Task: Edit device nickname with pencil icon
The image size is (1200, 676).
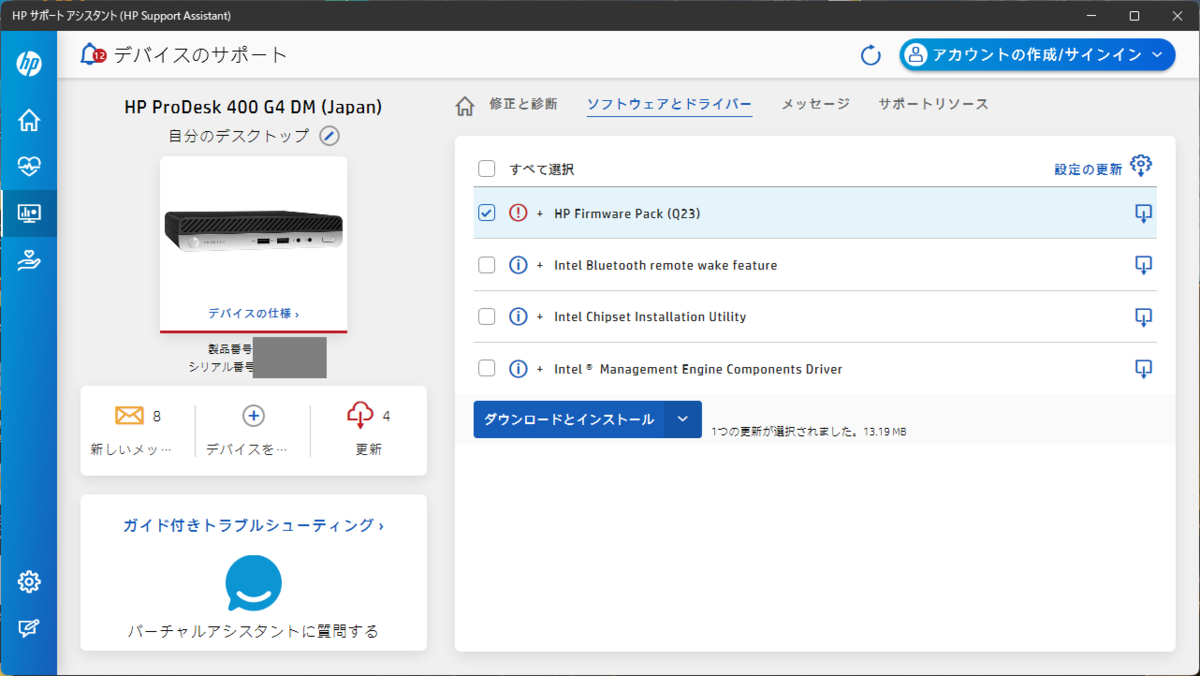Action: pos(330,136)
